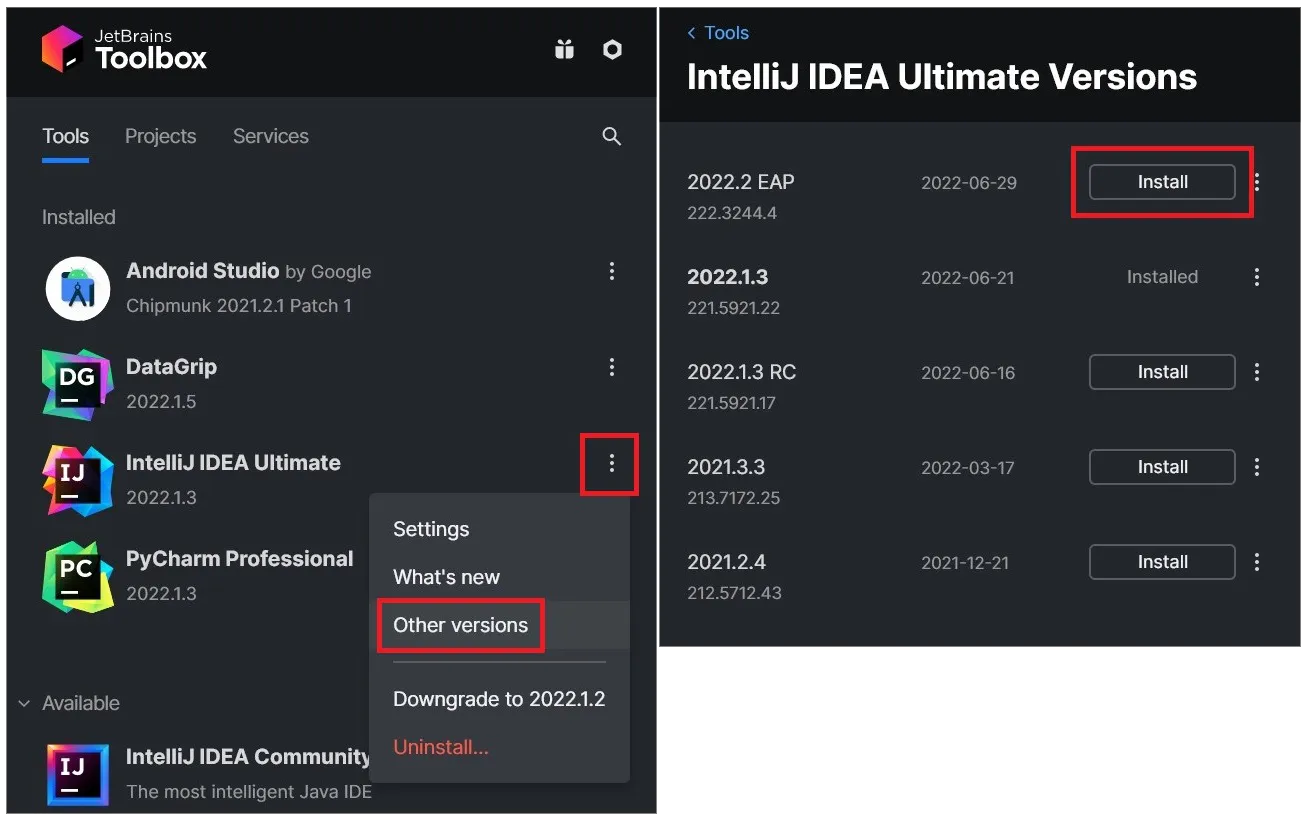Open the three-dot menu for Android Studio
The image size is (1310, 823).
click(612, 271)
